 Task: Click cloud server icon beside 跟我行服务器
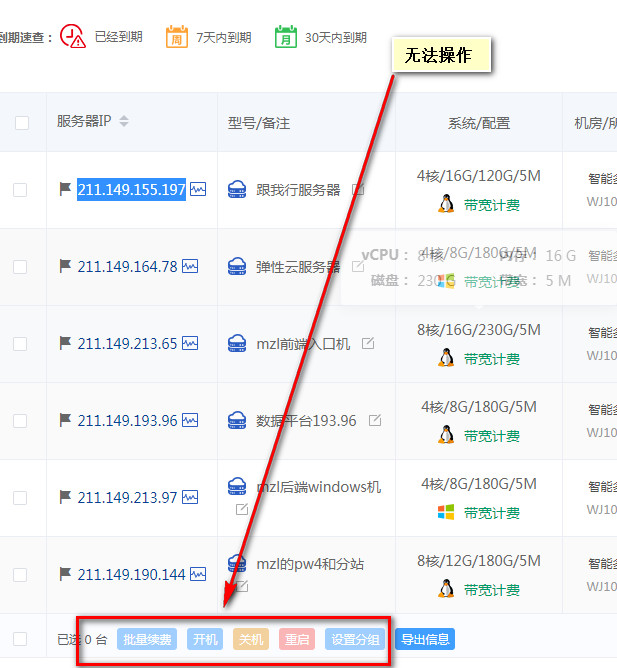tap(237, 189)
